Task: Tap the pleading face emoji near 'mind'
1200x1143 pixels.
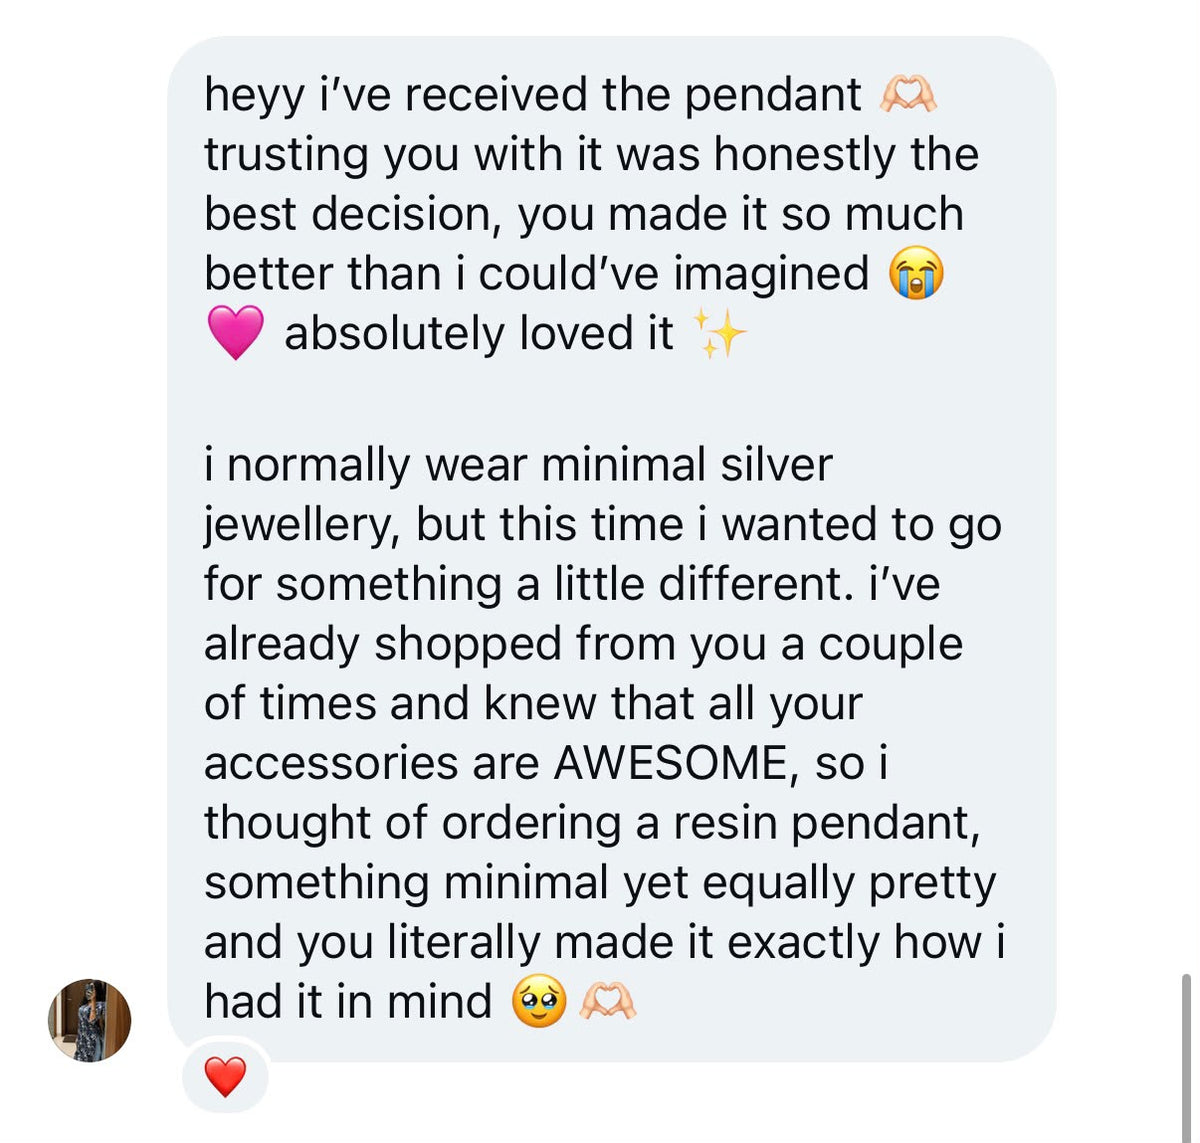Action: [x=539, y=1001]
